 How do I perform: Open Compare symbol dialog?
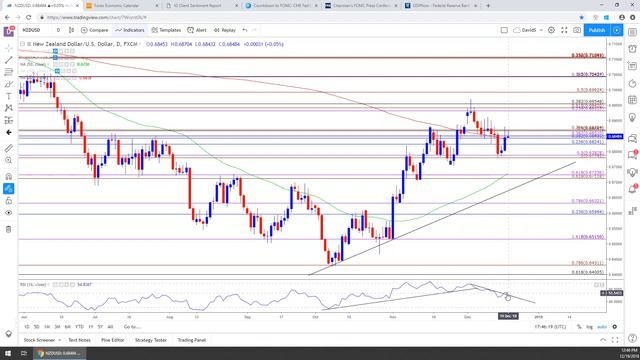(x=94, y=30)
